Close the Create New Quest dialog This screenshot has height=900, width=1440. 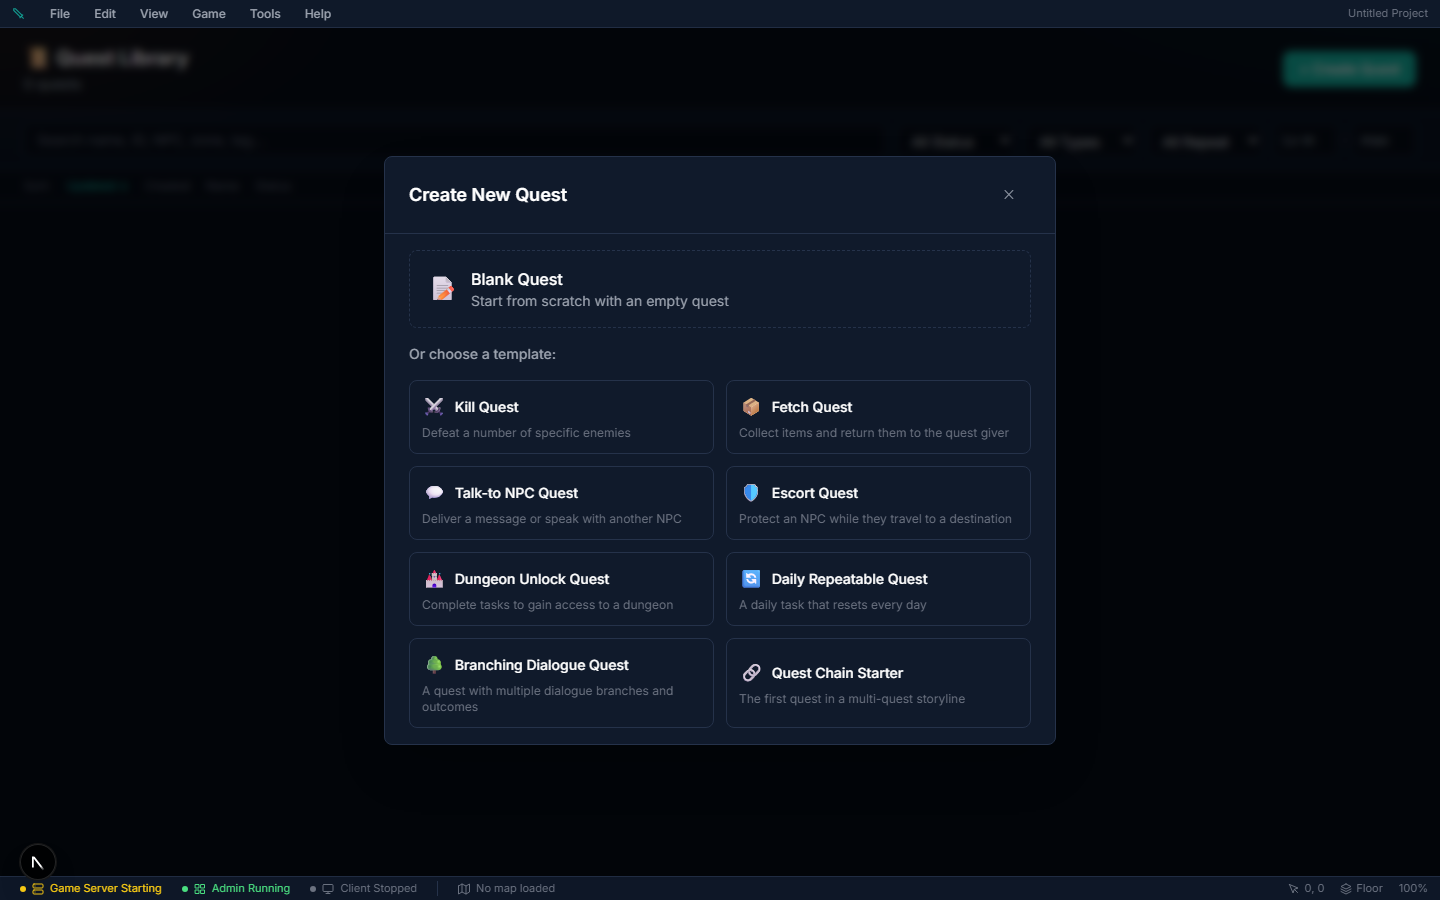(x=1009, y=194)
